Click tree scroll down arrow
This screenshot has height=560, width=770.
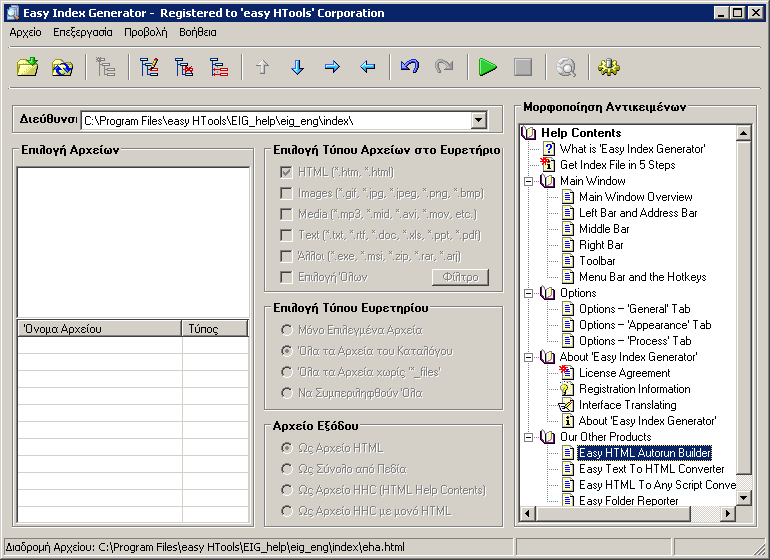[743, 498]
